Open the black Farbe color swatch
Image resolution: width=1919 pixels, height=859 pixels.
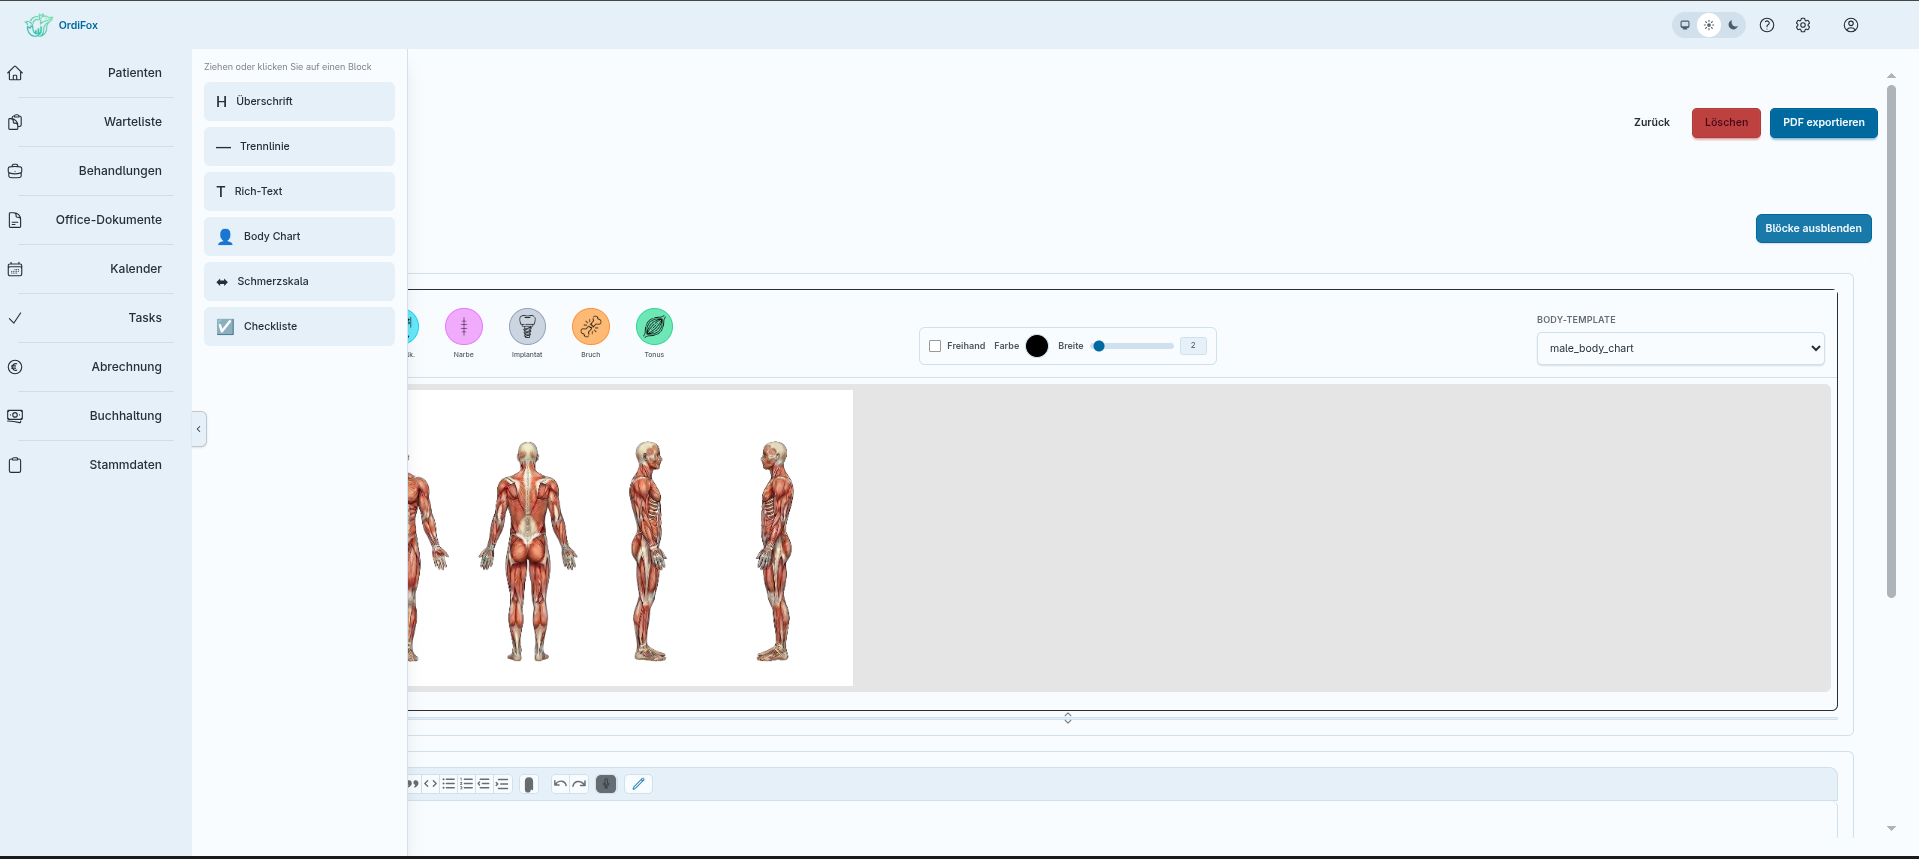(1037, 346)
